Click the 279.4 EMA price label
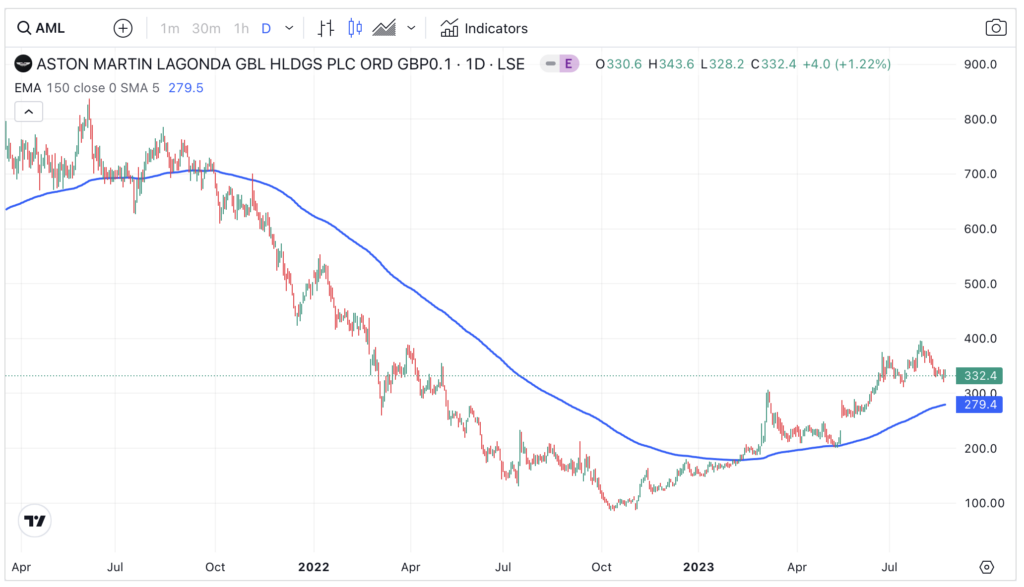Image resolution: width=1024 pixels, height=587 pixels. pos(980,405)
